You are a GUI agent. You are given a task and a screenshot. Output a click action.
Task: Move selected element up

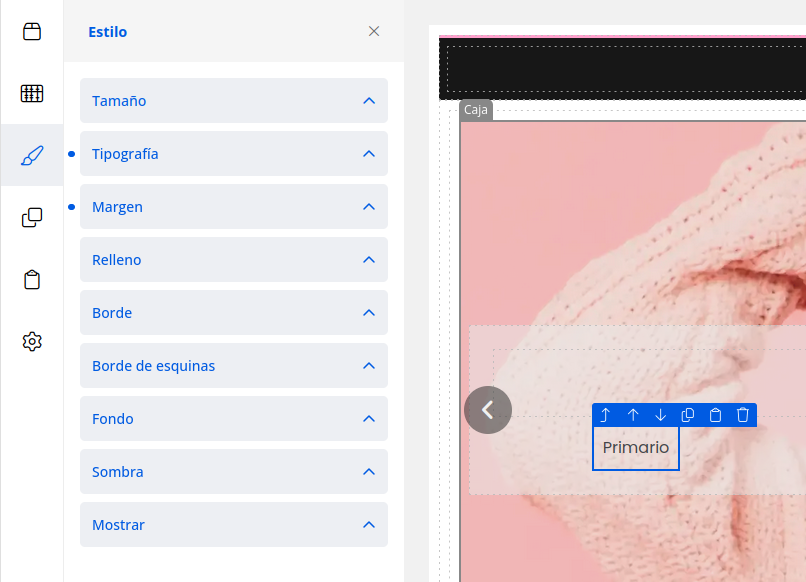tap(633, 415)
